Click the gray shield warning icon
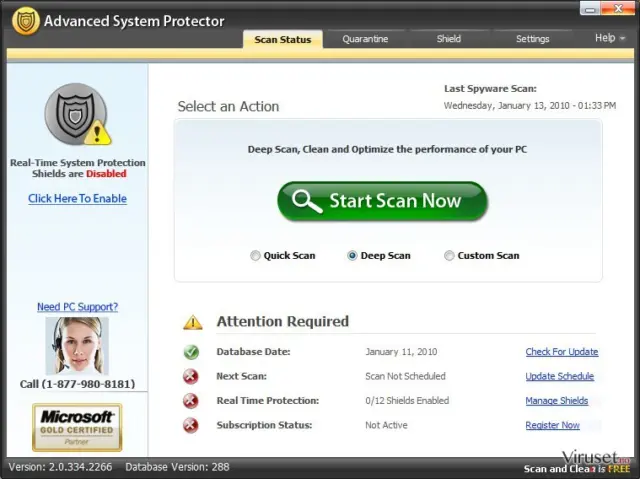The height and width of the screenshot is (479, 640). [78, 114]
